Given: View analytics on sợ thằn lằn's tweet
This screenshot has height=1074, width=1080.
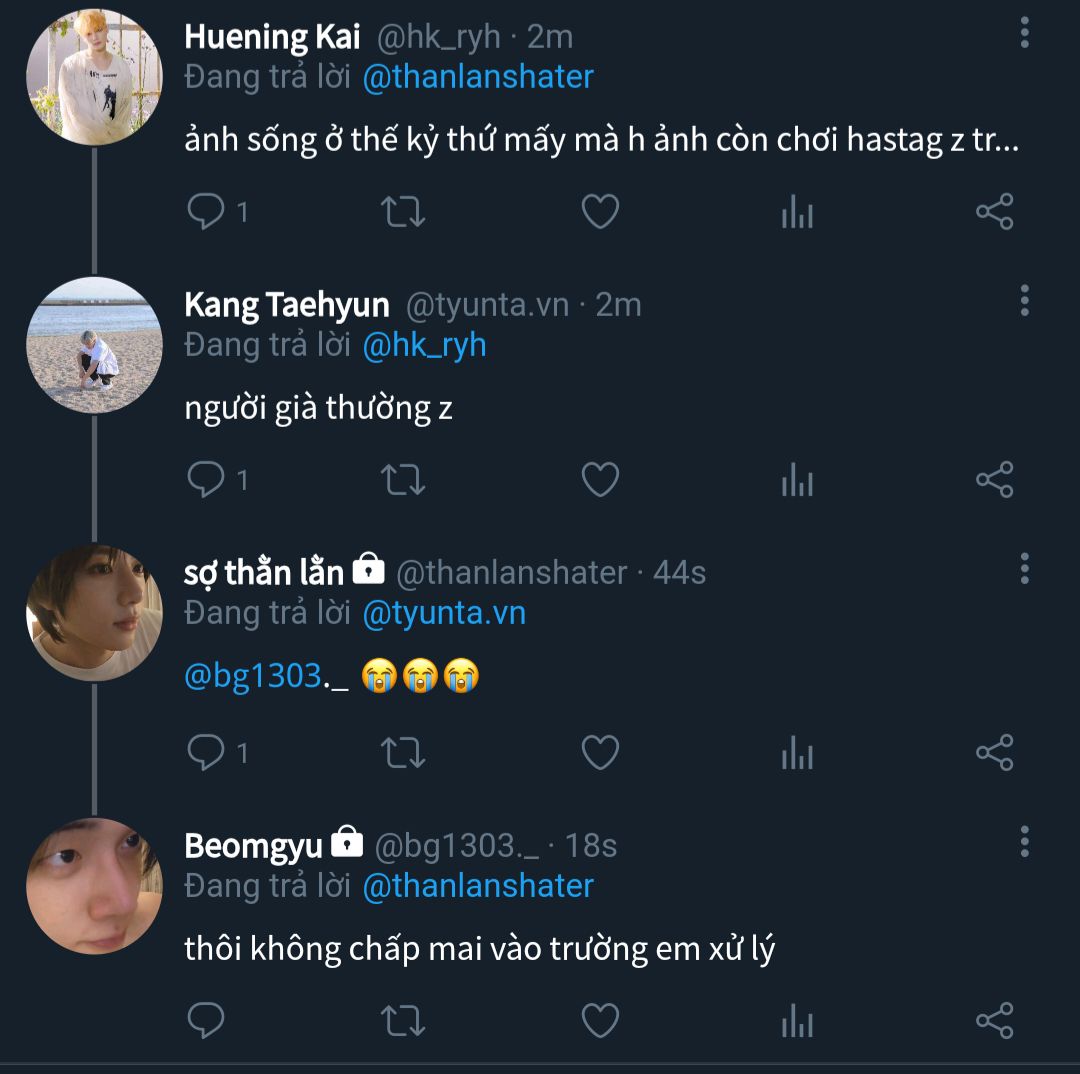Looking at the screenshot, I should pos(797,752).
